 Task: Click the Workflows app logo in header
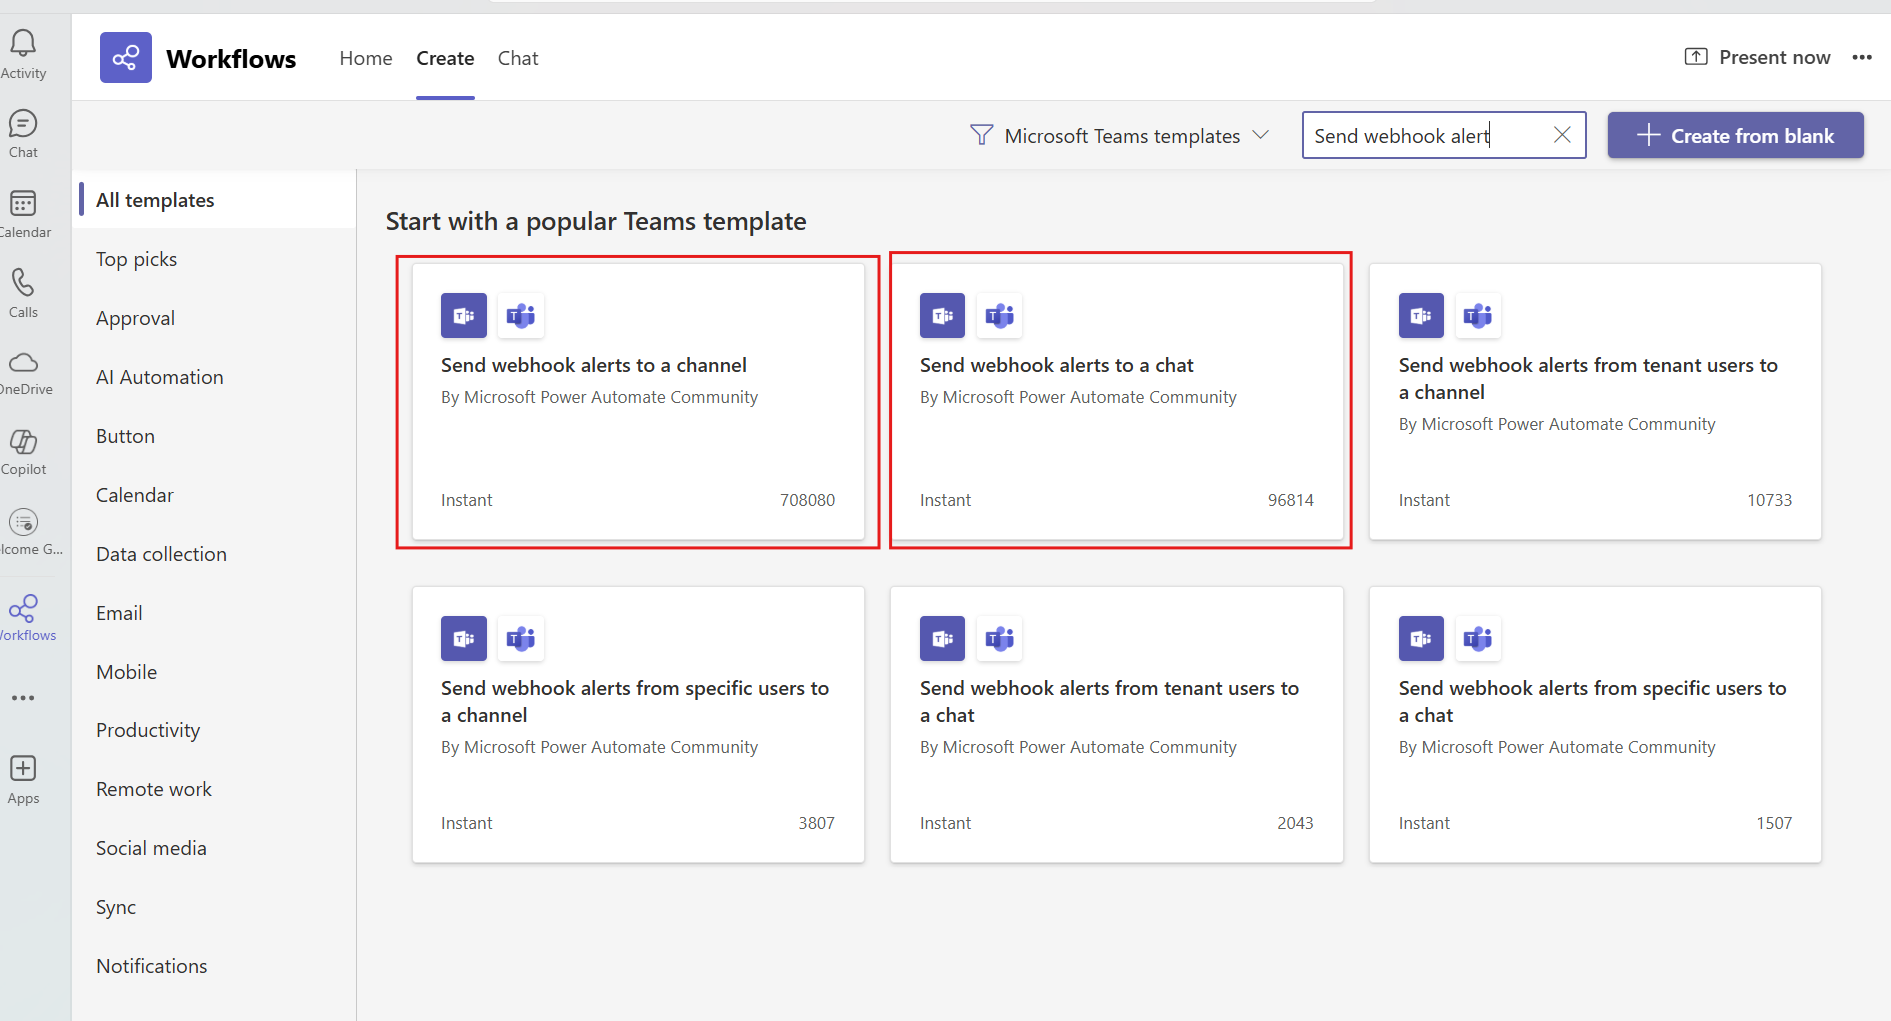[x=126, y=58]
